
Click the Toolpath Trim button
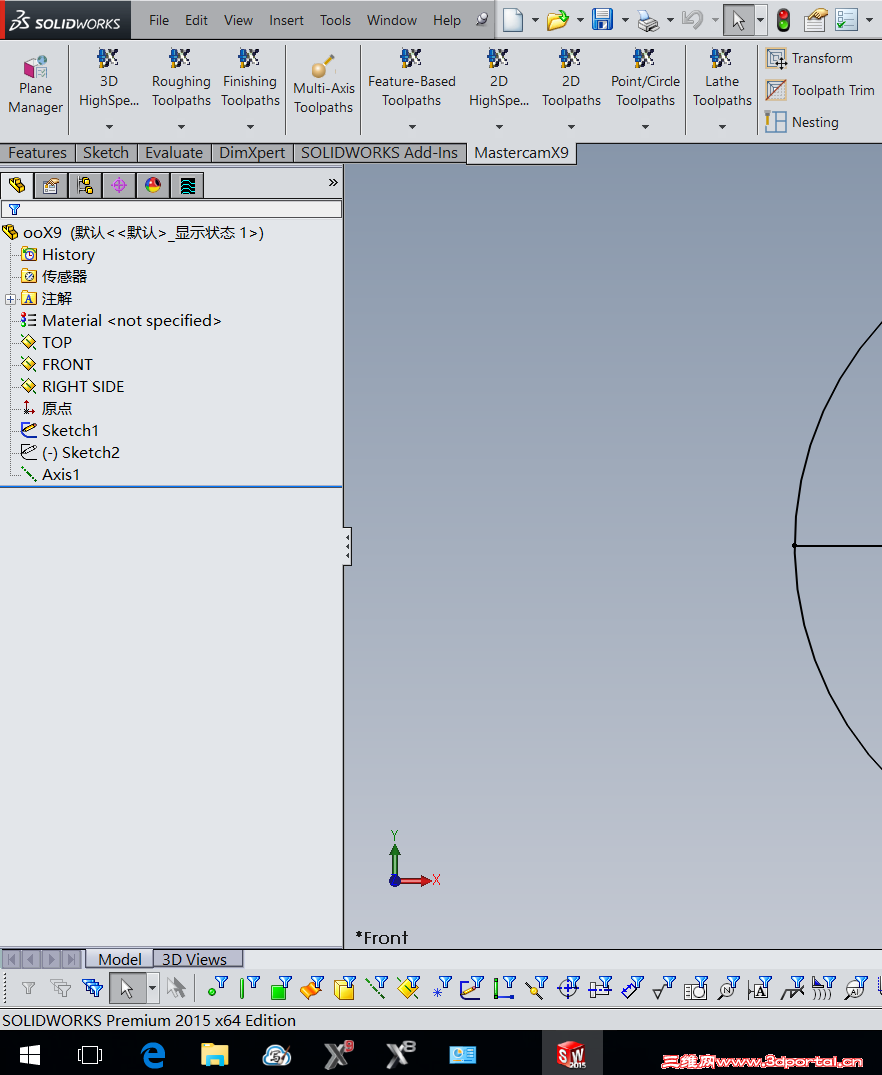(x=820, y=90)
